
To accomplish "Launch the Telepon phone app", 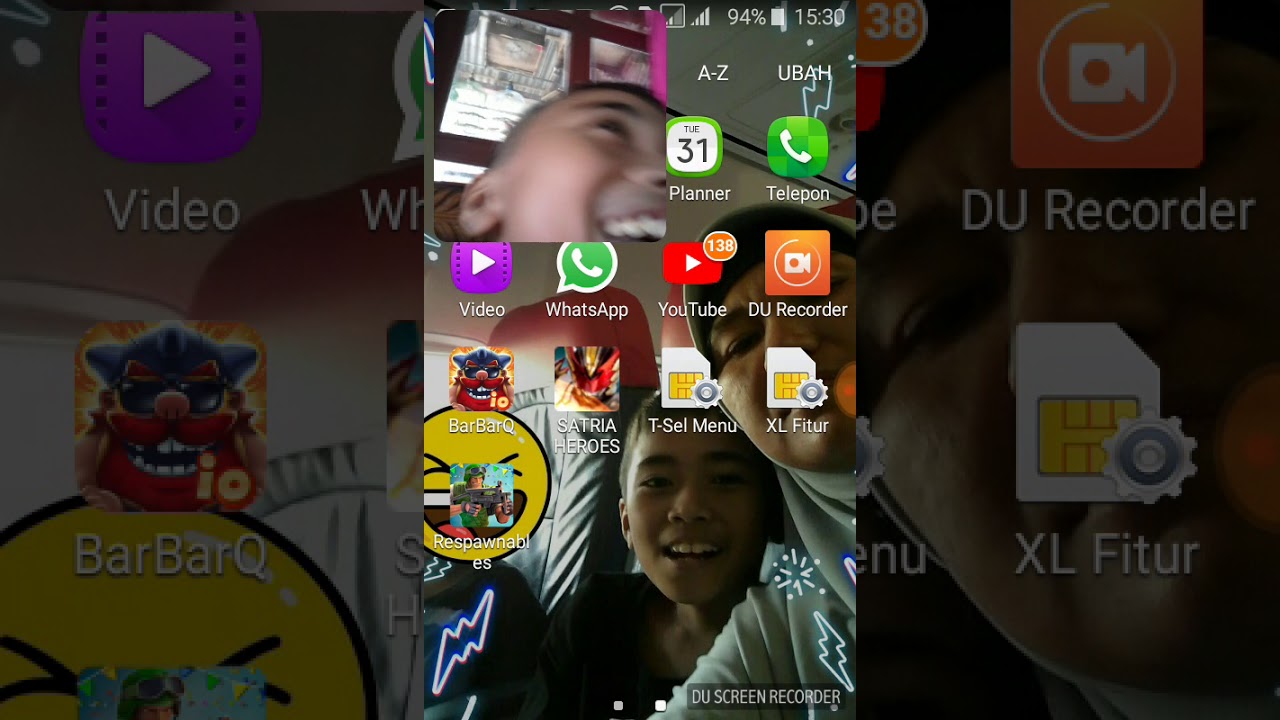I will [x=797, y=148].
